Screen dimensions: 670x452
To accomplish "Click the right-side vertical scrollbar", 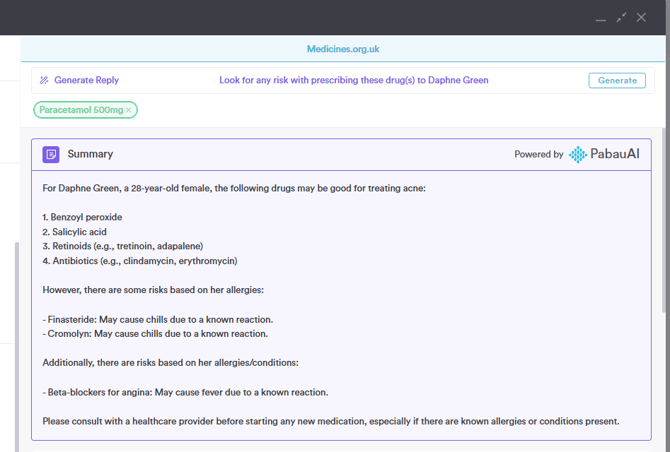I will [x=664, y=220].
